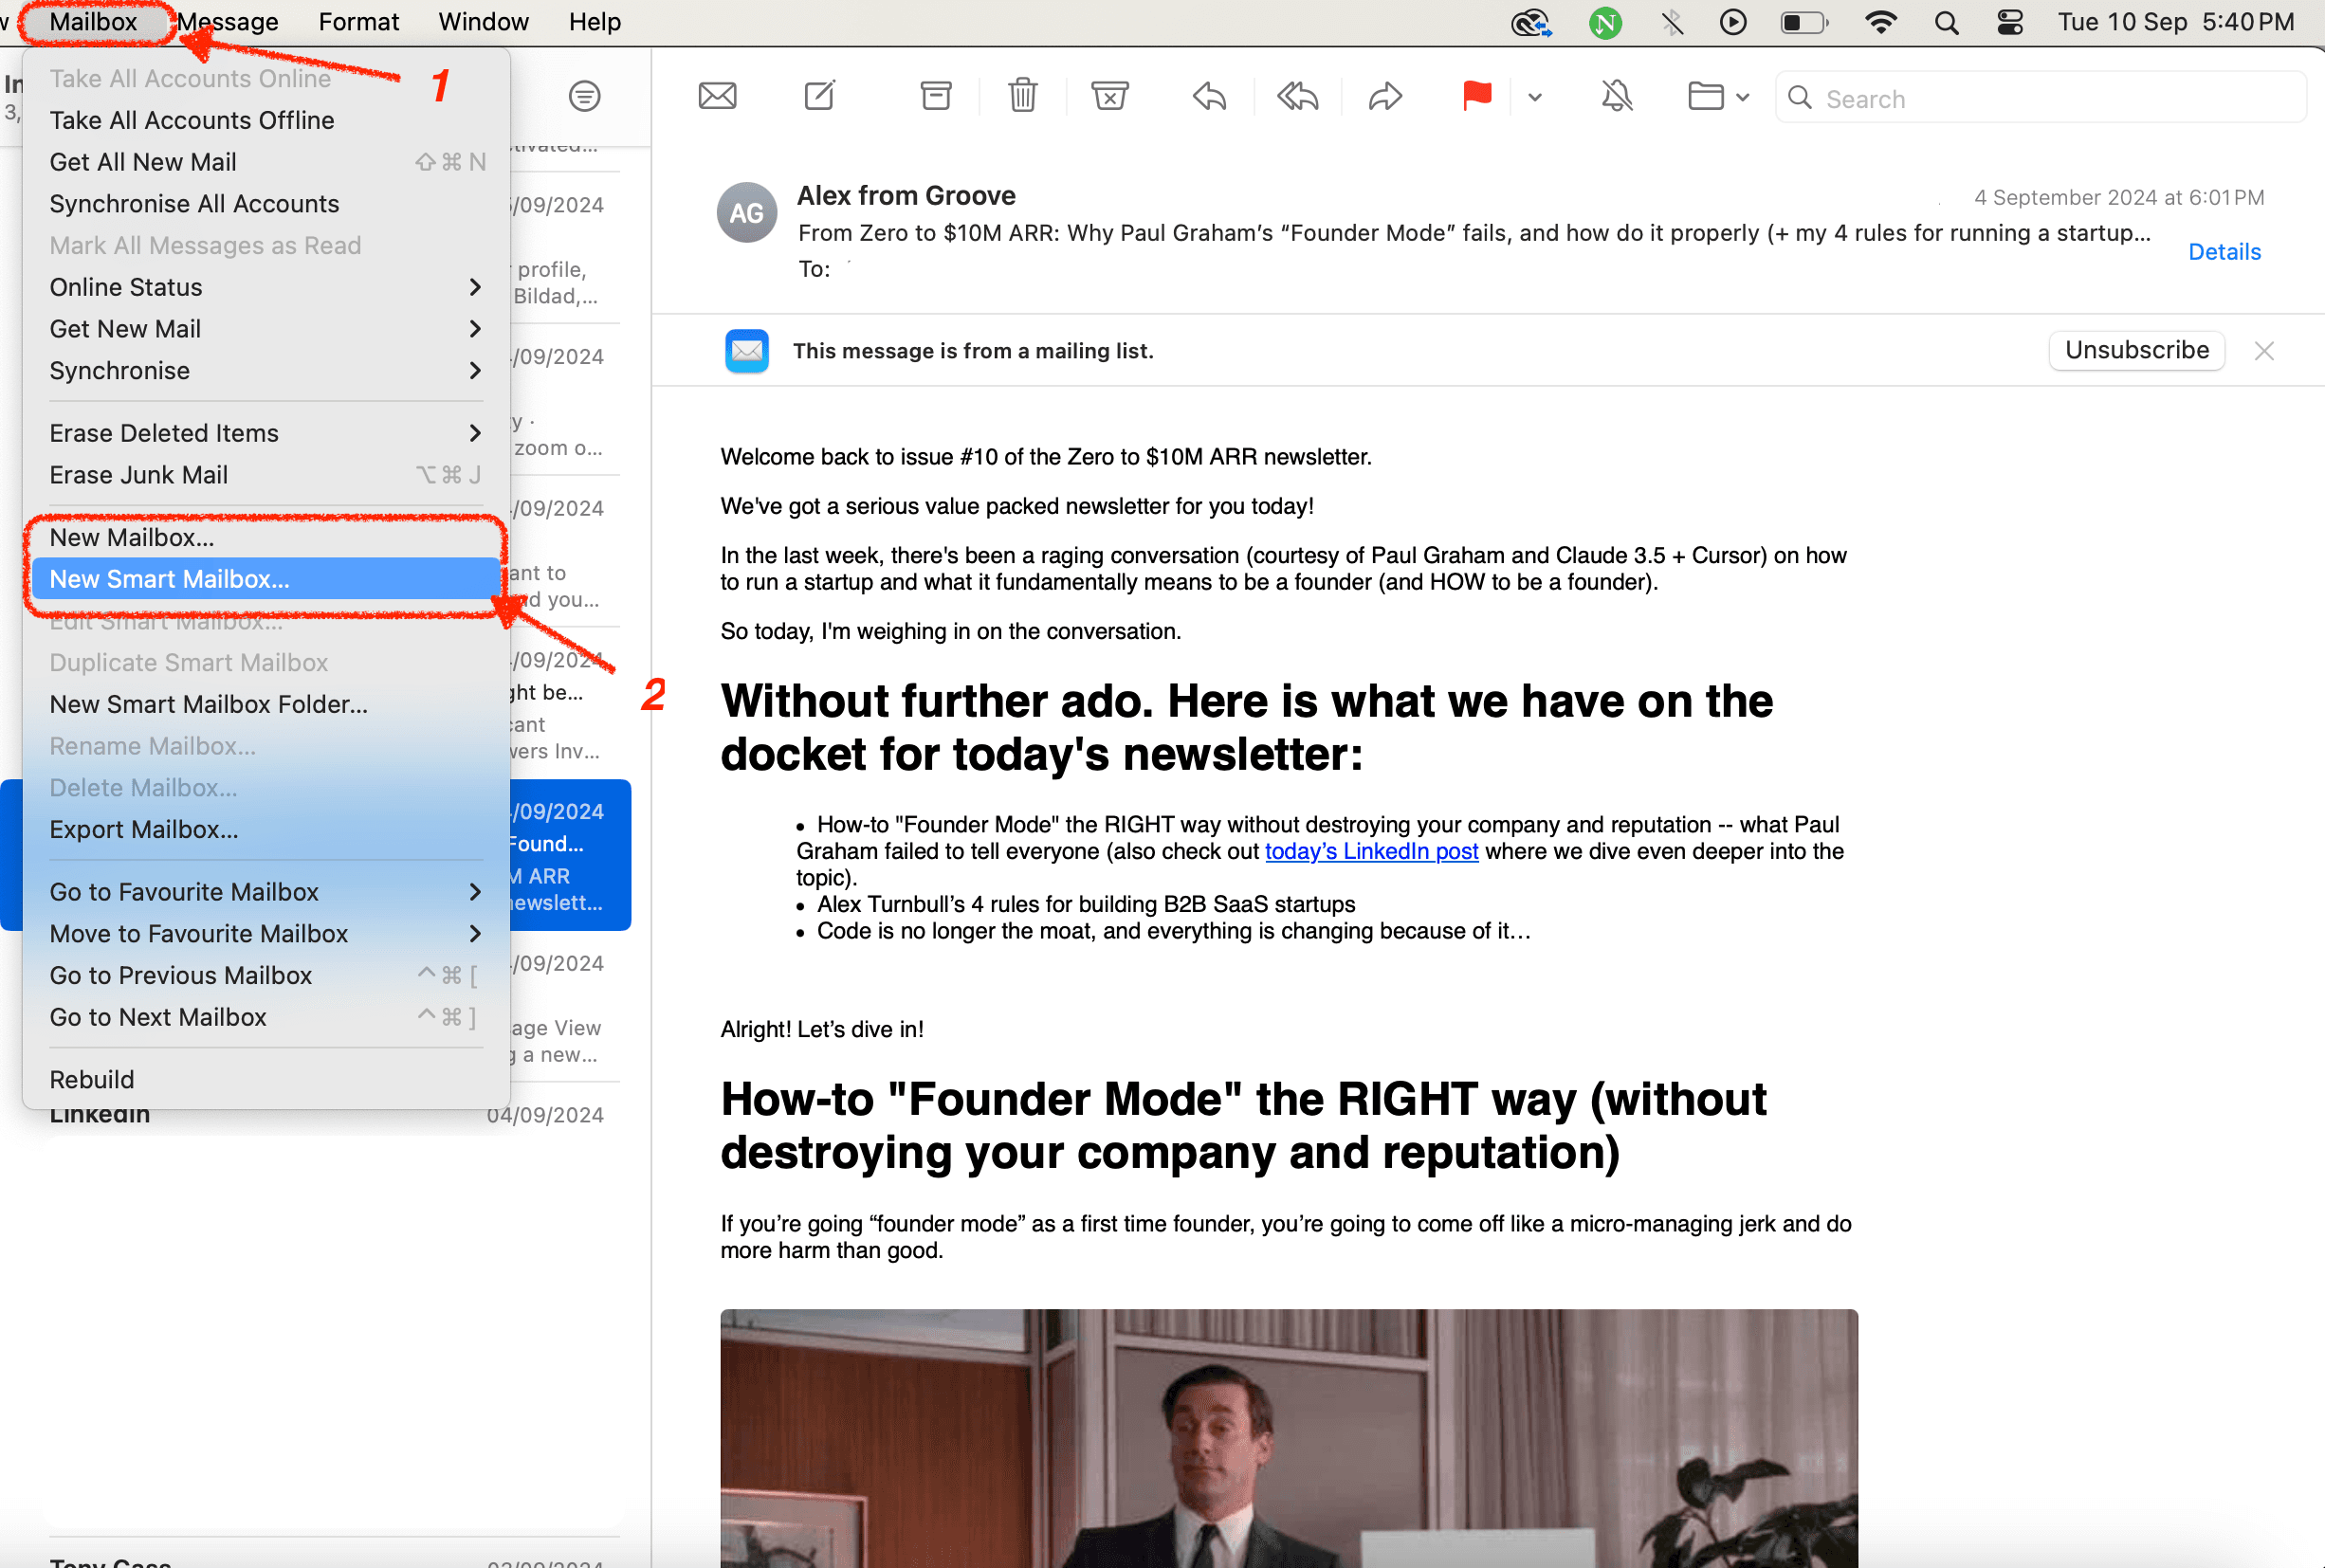Screen dimensions: 2325x1568
Task: Open today's LinkedIn post link
Action: (x=1371, y=851)
